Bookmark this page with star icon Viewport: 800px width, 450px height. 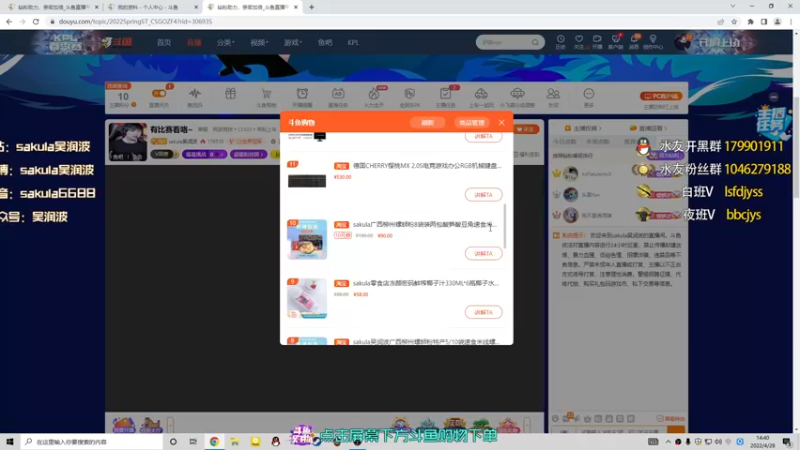(x=734, y=21)
